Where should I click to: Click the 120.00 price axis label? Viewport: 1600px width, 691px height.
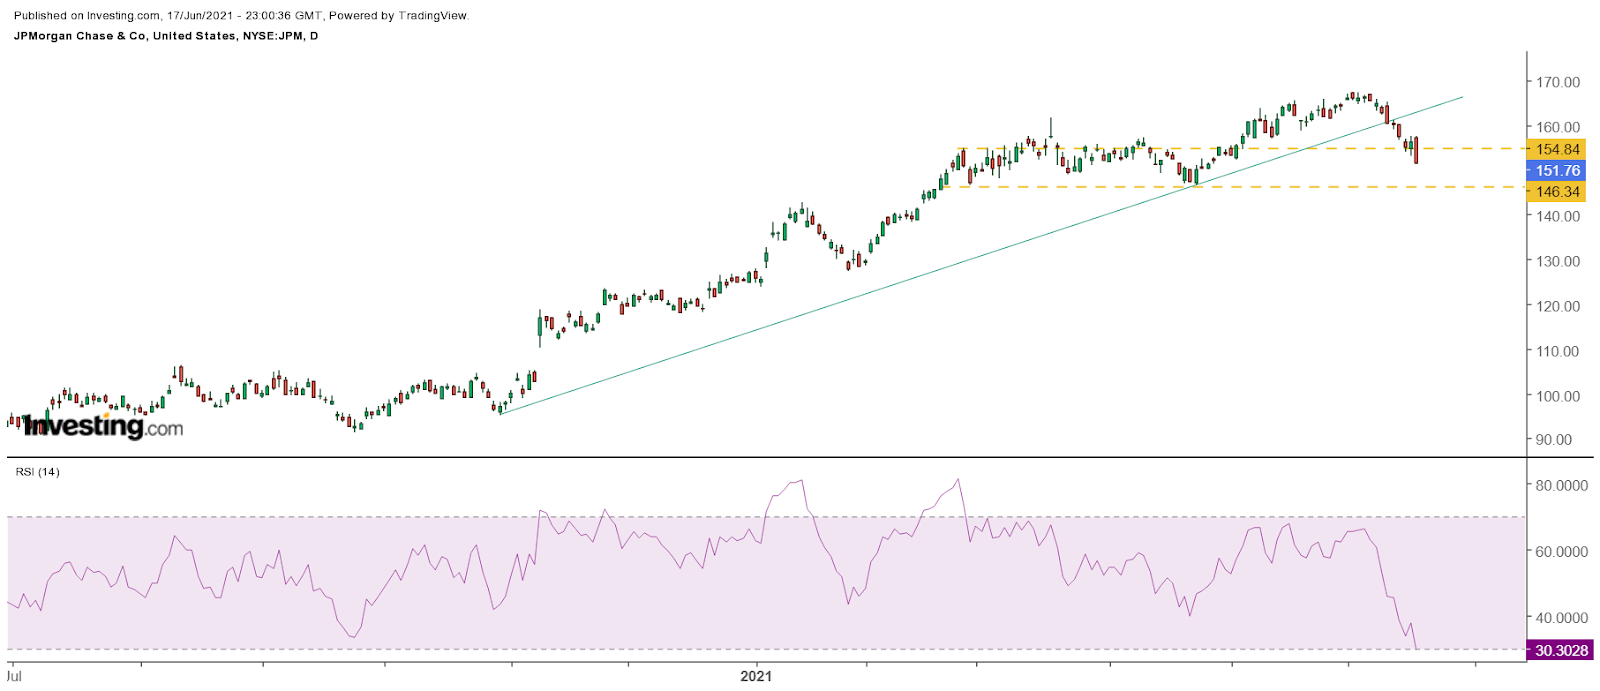1558,306
